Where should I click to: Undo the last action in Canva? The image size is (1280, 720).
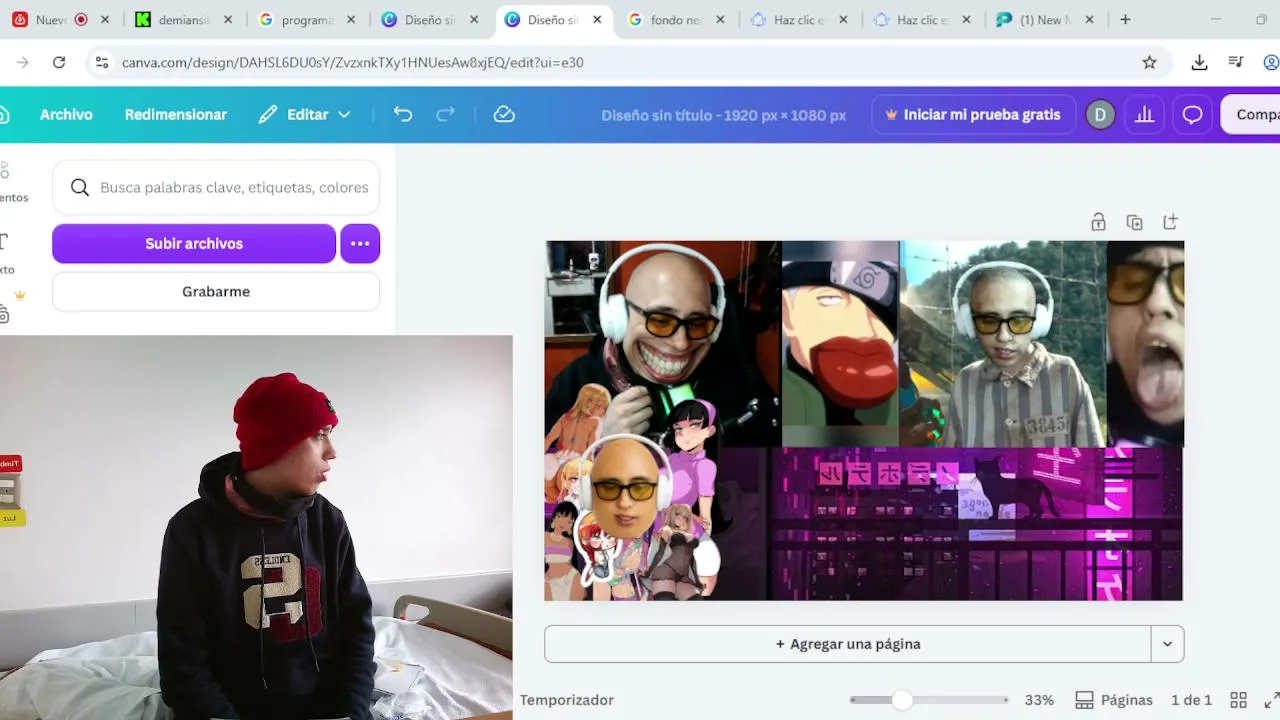click(403, 114)
